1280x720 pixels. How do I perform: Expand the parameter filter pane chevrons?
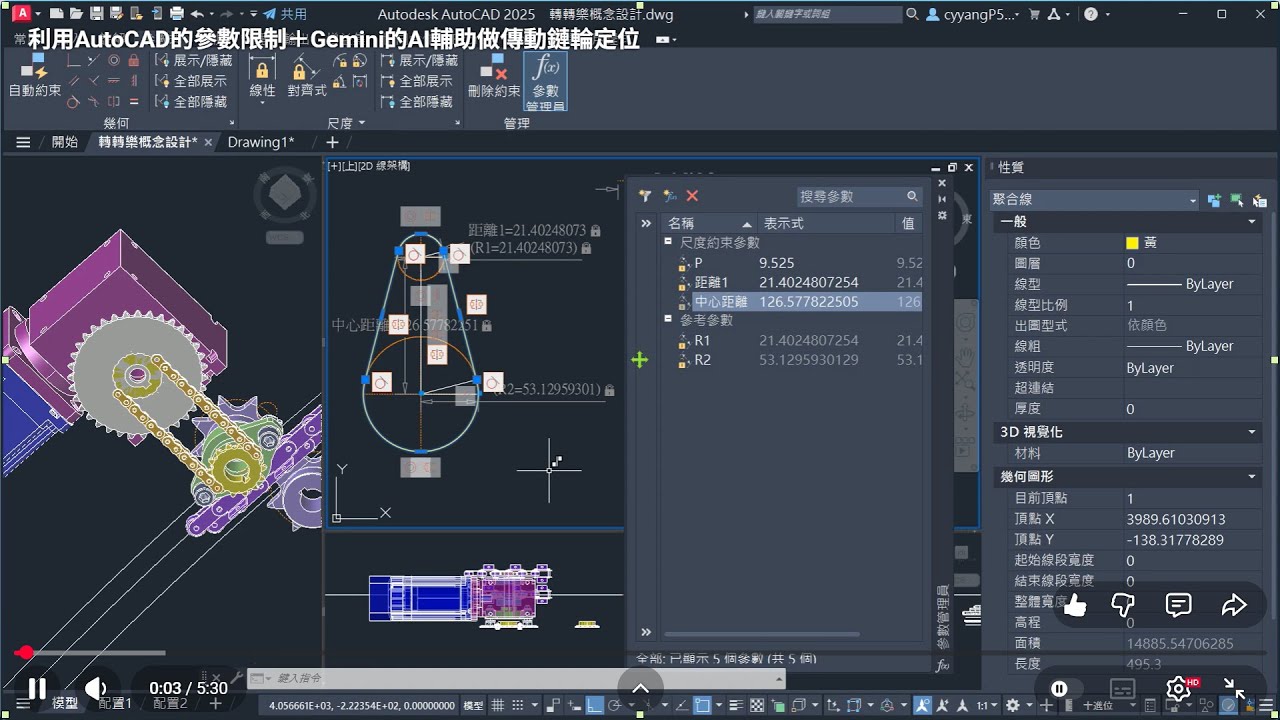646,223
